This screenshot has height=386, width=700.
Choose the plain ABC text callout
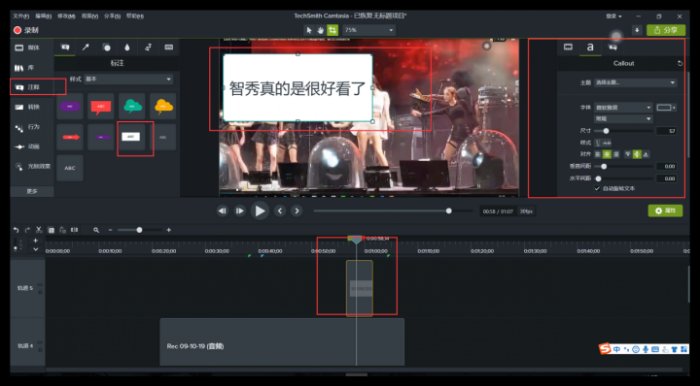pyautogui.click(x=70, y=168)
